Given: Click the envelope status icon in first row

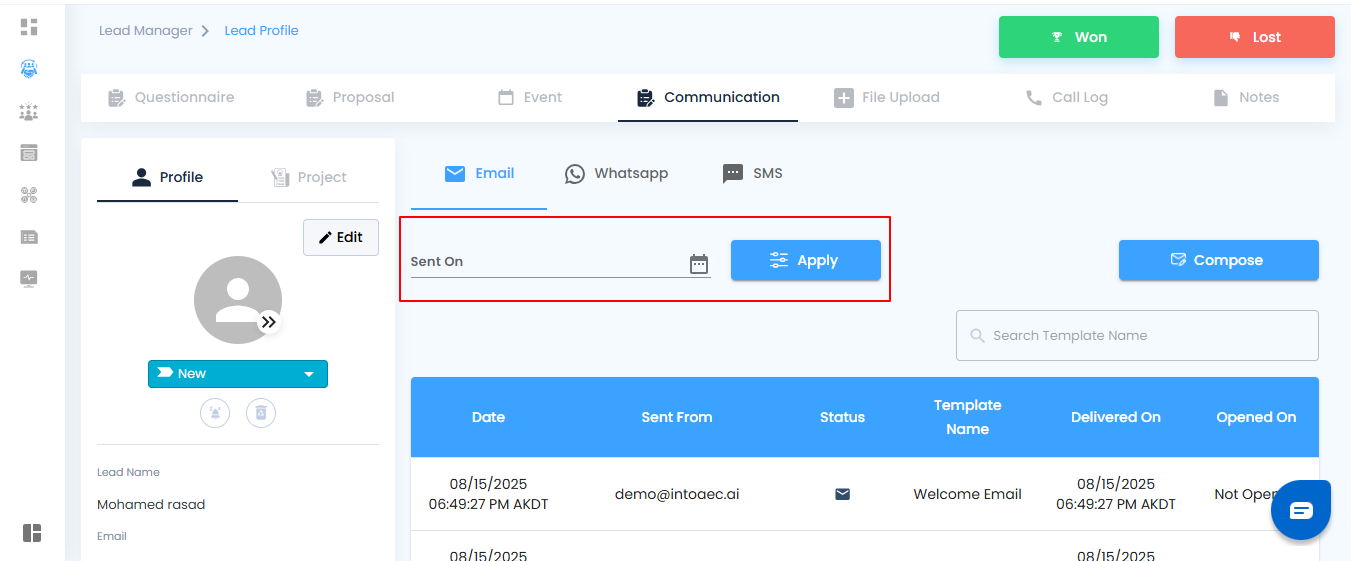Looking at the screenshot, I should (842, 494).
